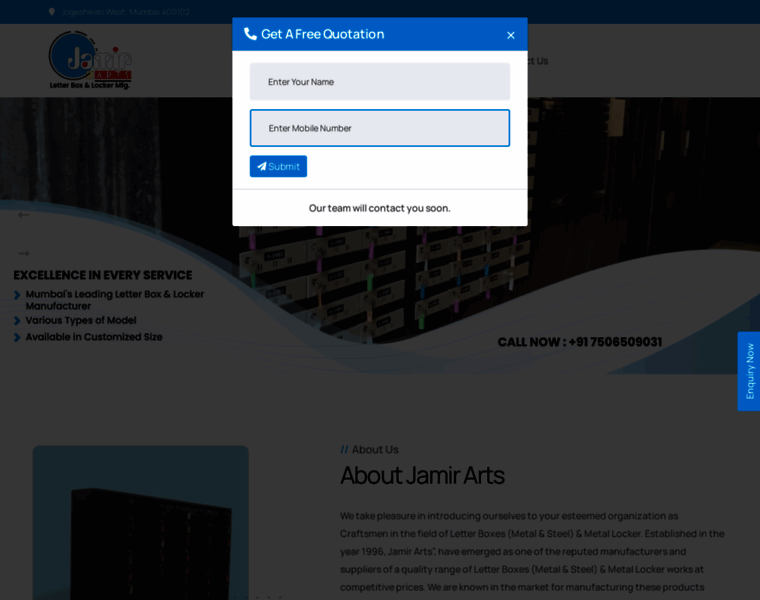Go to previous slide with left arrow
Viewport: 760px width, 600px height.
point(24,215)
